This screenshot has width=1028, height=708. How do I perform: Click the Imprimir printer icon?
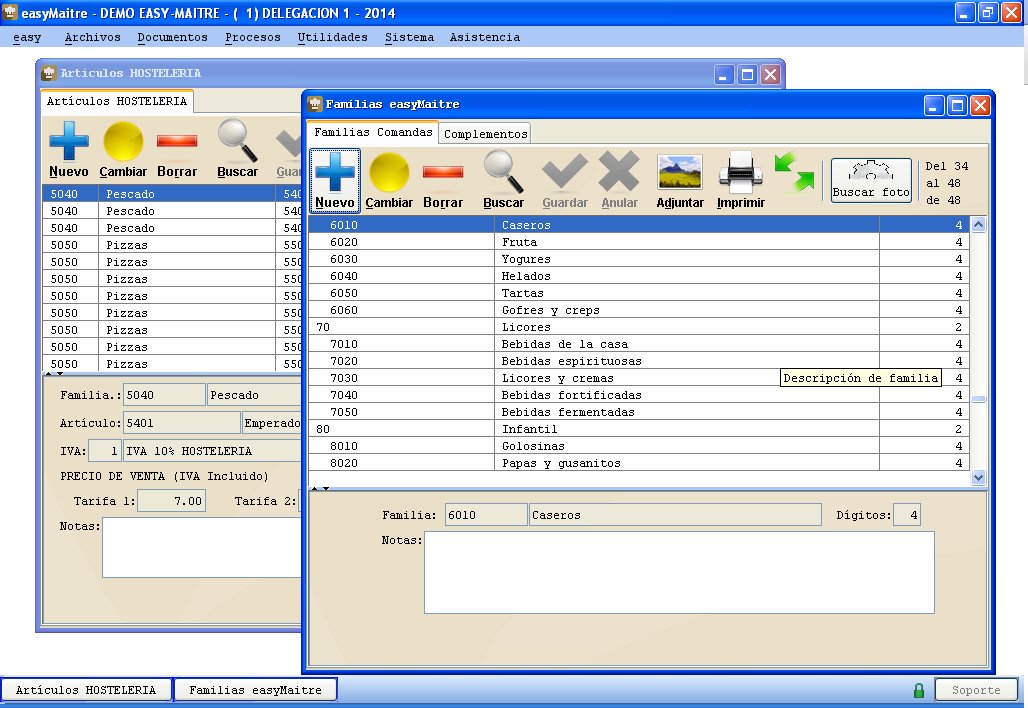tap(741, 180)
